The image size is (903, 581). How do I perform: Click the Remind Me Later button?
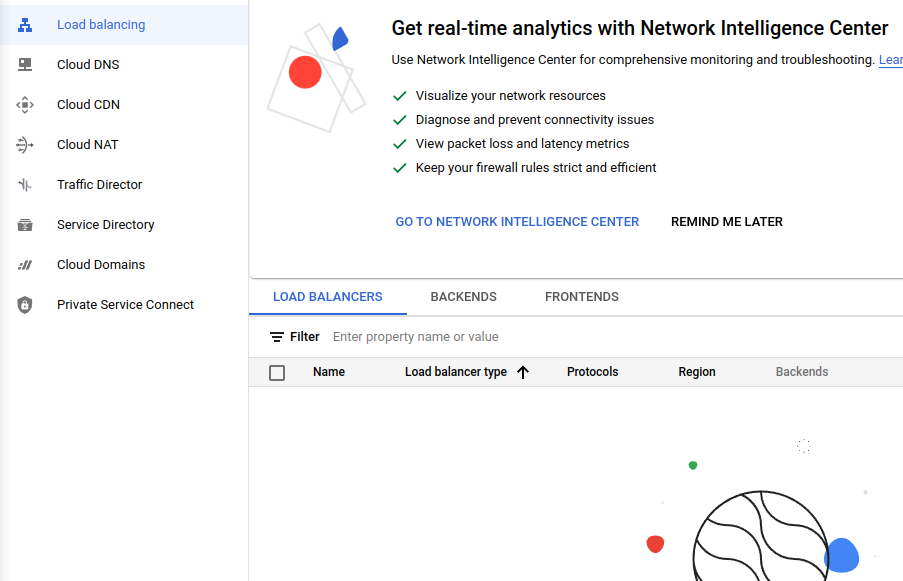click(x=727, y=222)
